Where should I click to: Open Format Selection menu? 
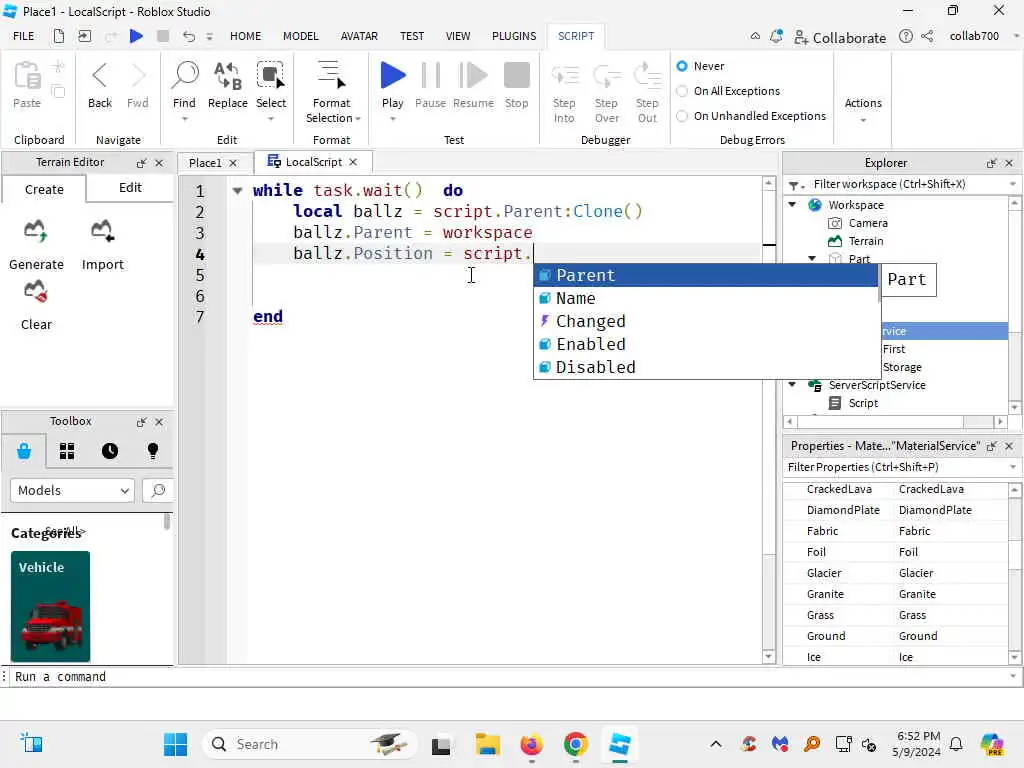[332, 91]
